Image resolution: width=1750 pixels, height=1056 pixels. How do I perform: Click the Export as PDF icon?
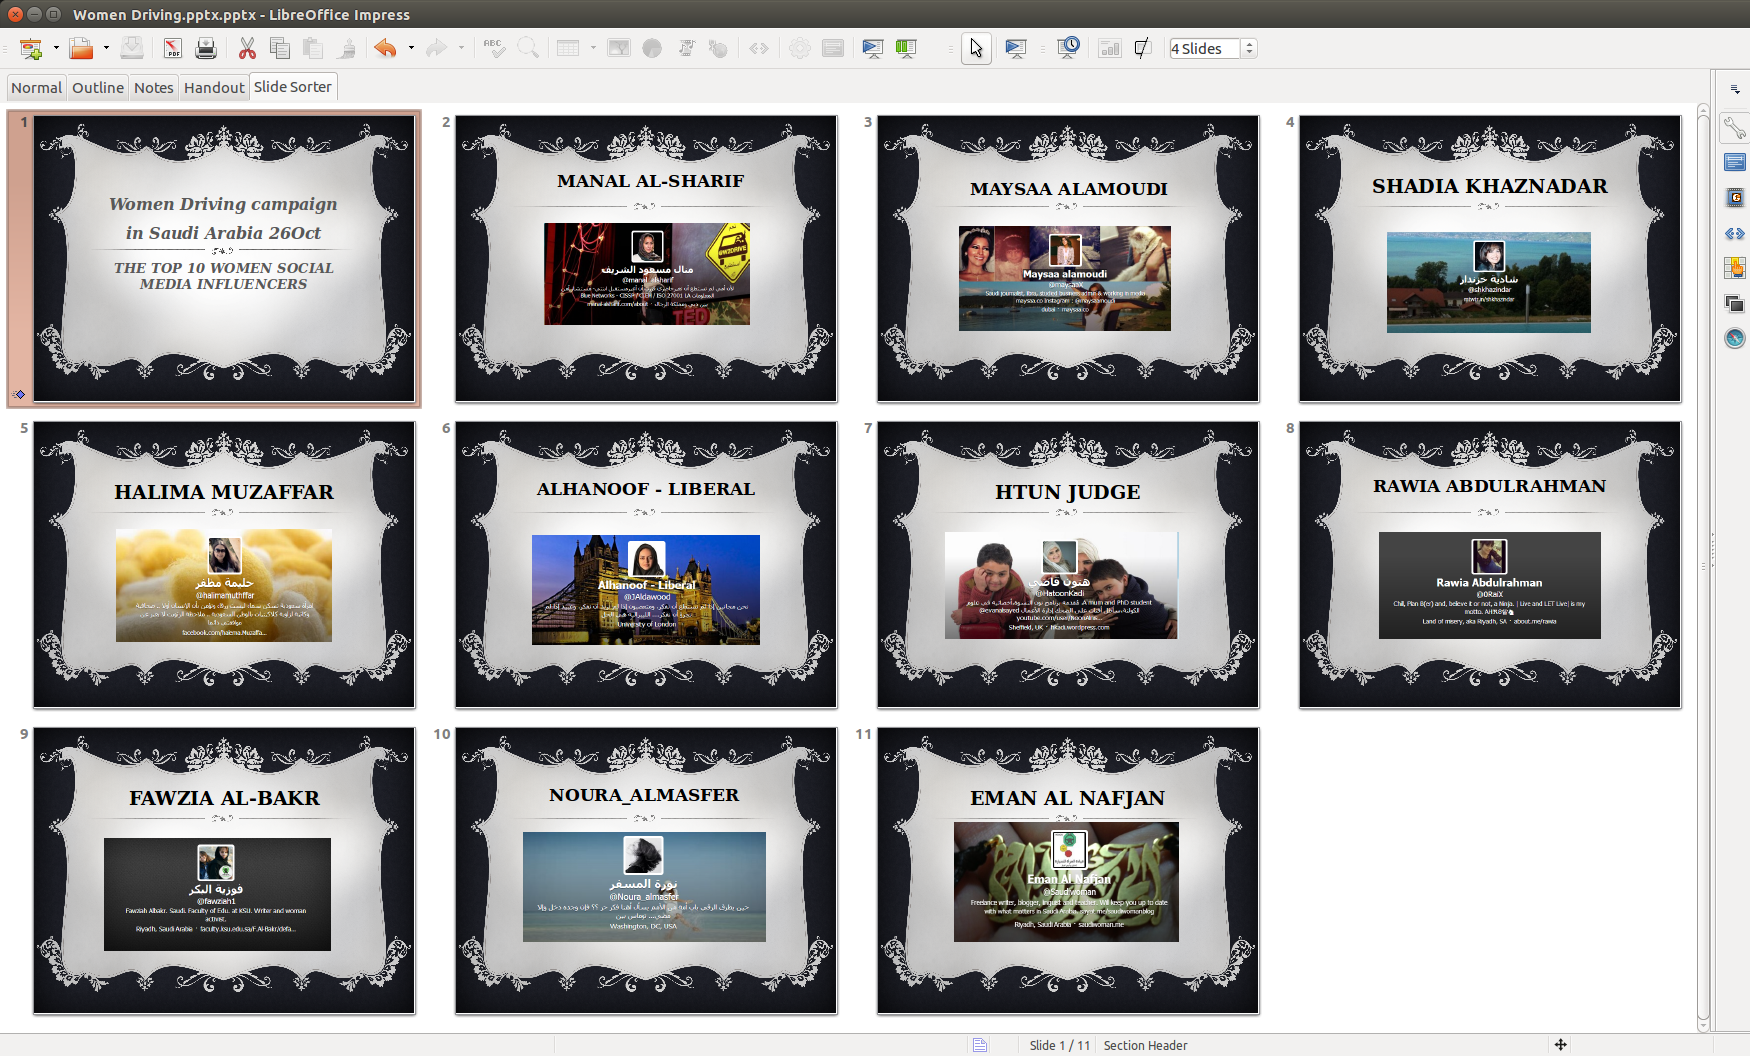click(172, 48)
